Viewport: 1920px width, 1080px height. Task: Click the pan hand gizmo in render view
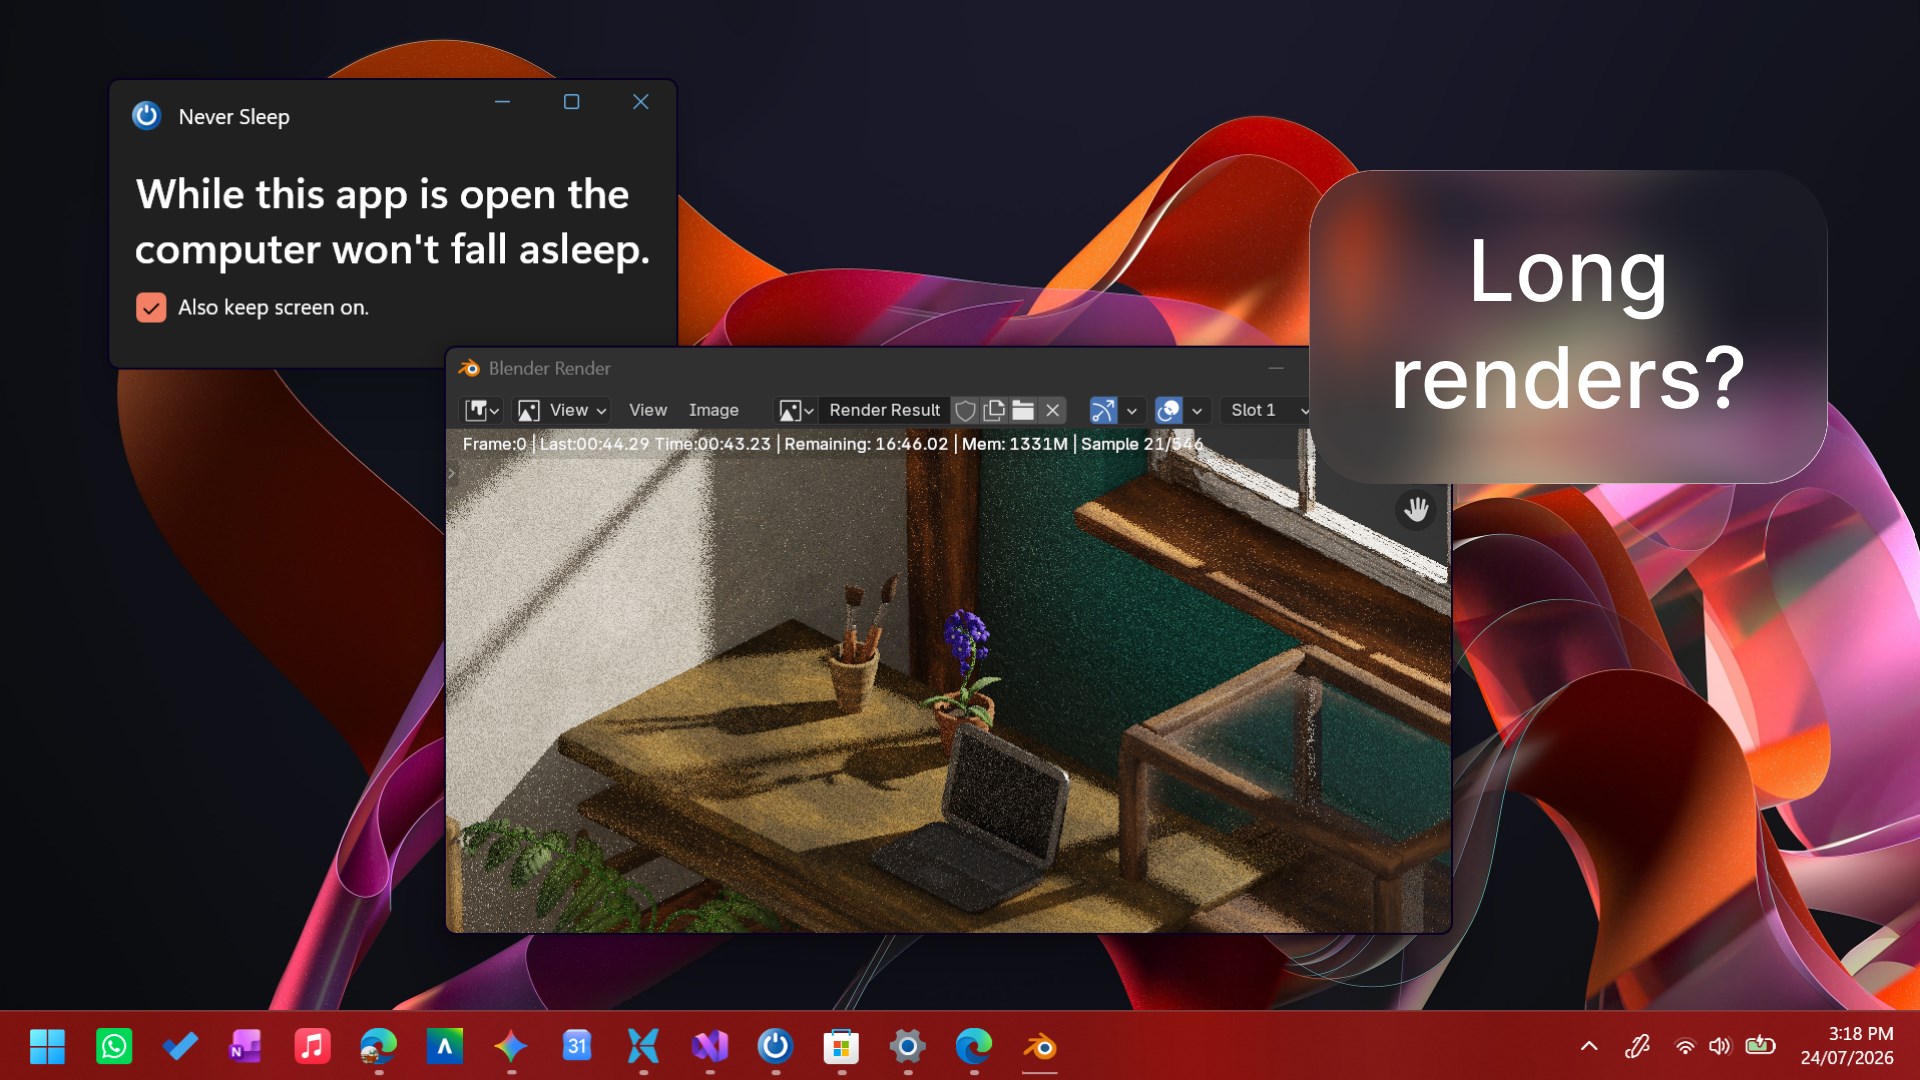point(1415,510)
